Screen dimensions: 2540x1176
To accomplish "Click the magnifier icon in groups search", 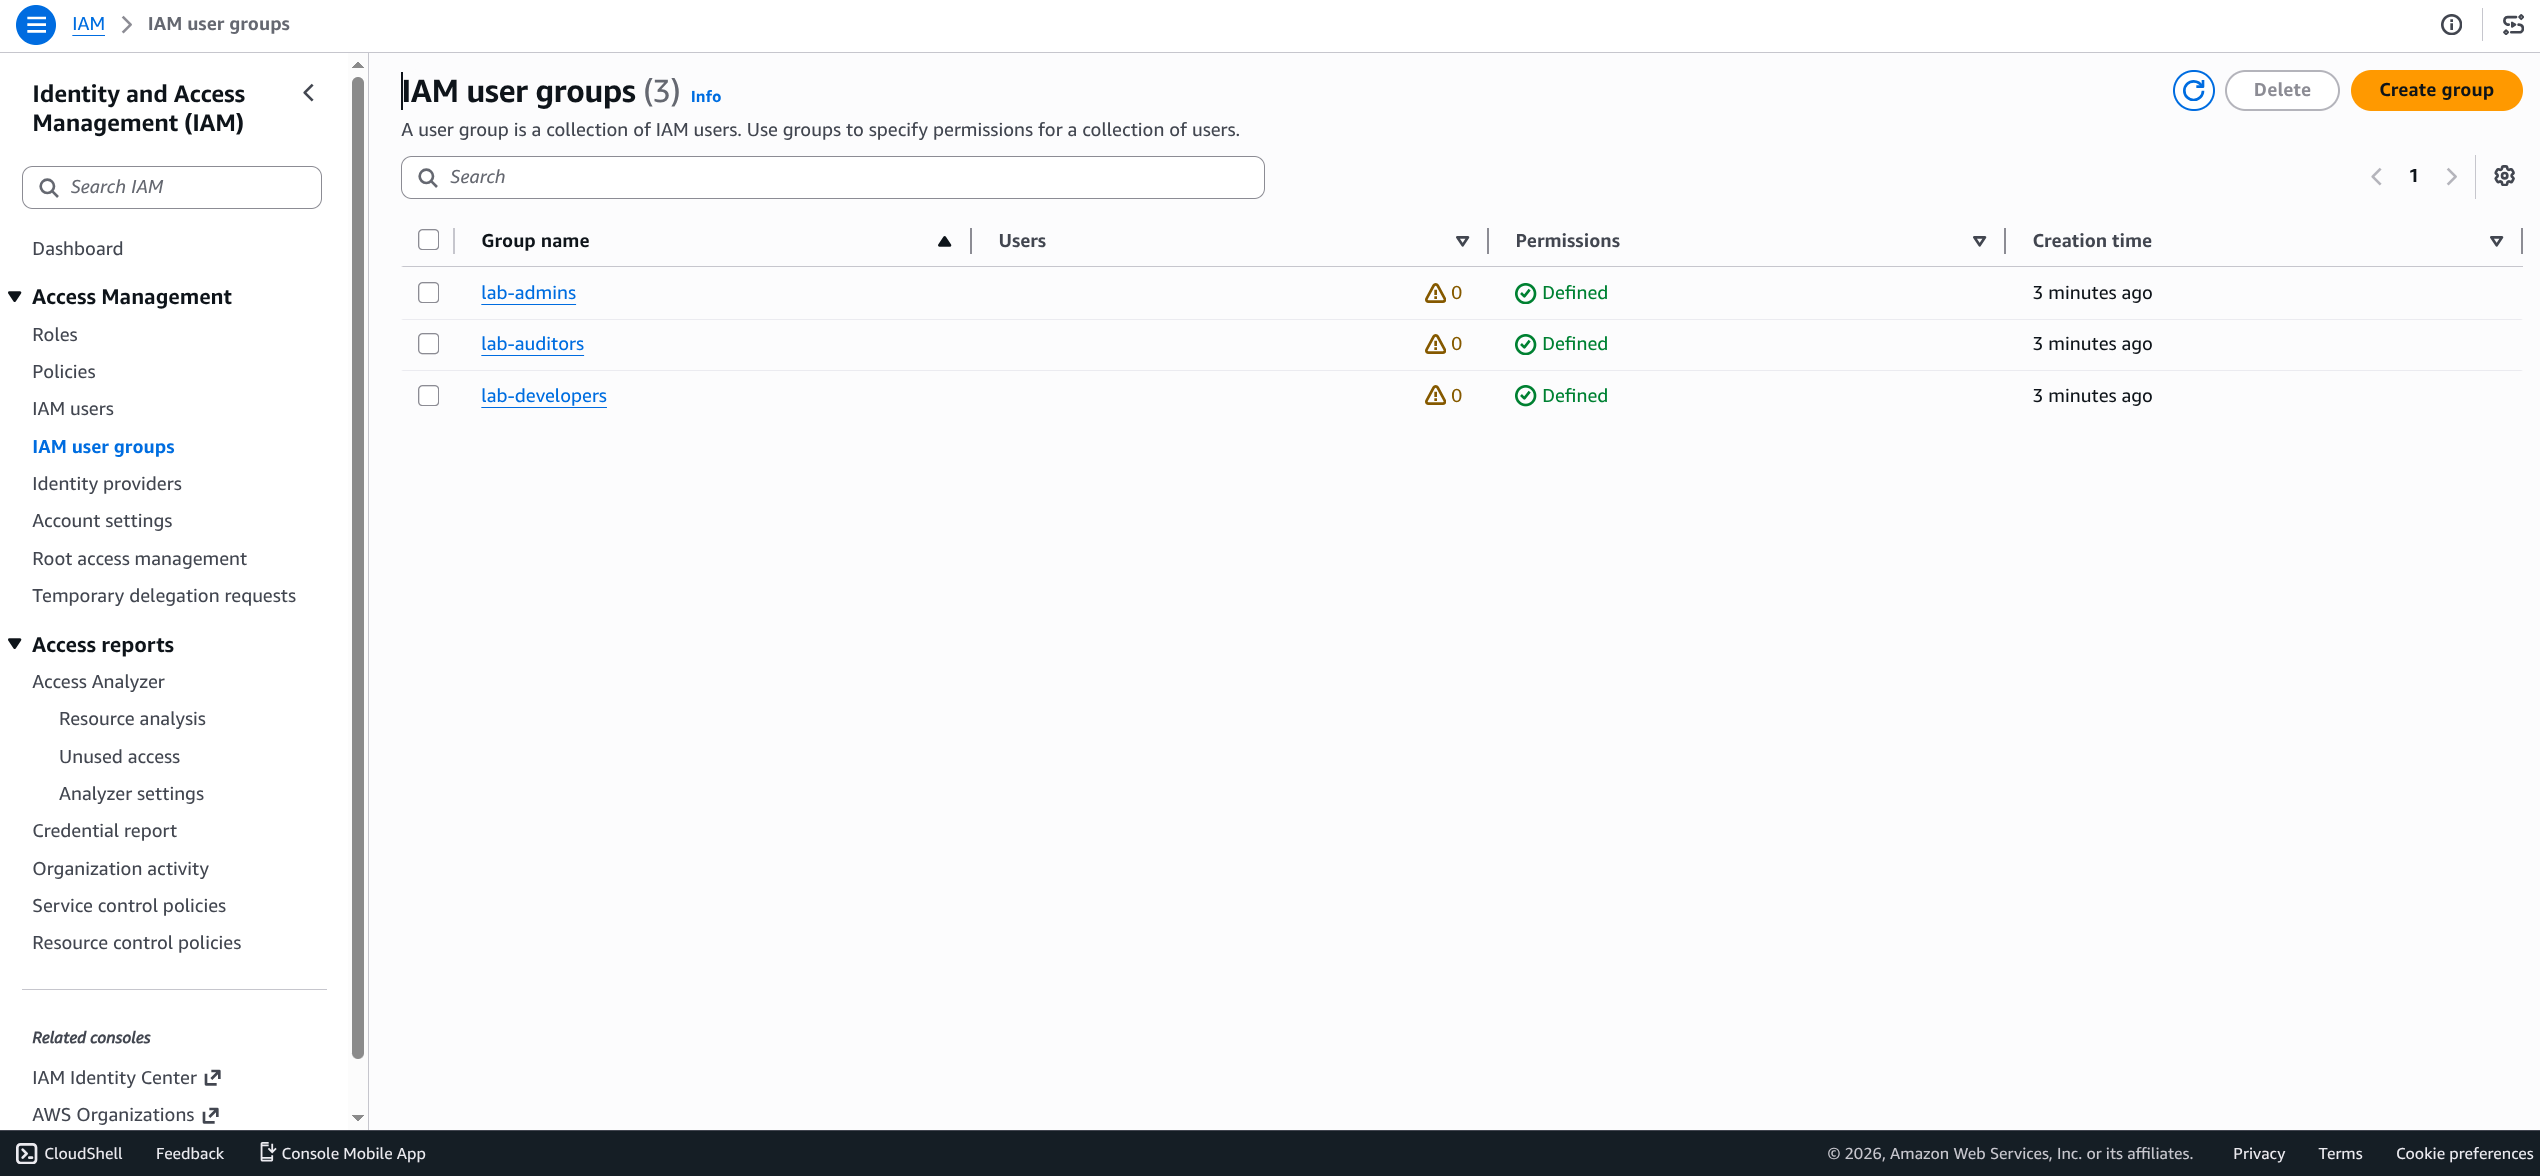I will point(428,177).
